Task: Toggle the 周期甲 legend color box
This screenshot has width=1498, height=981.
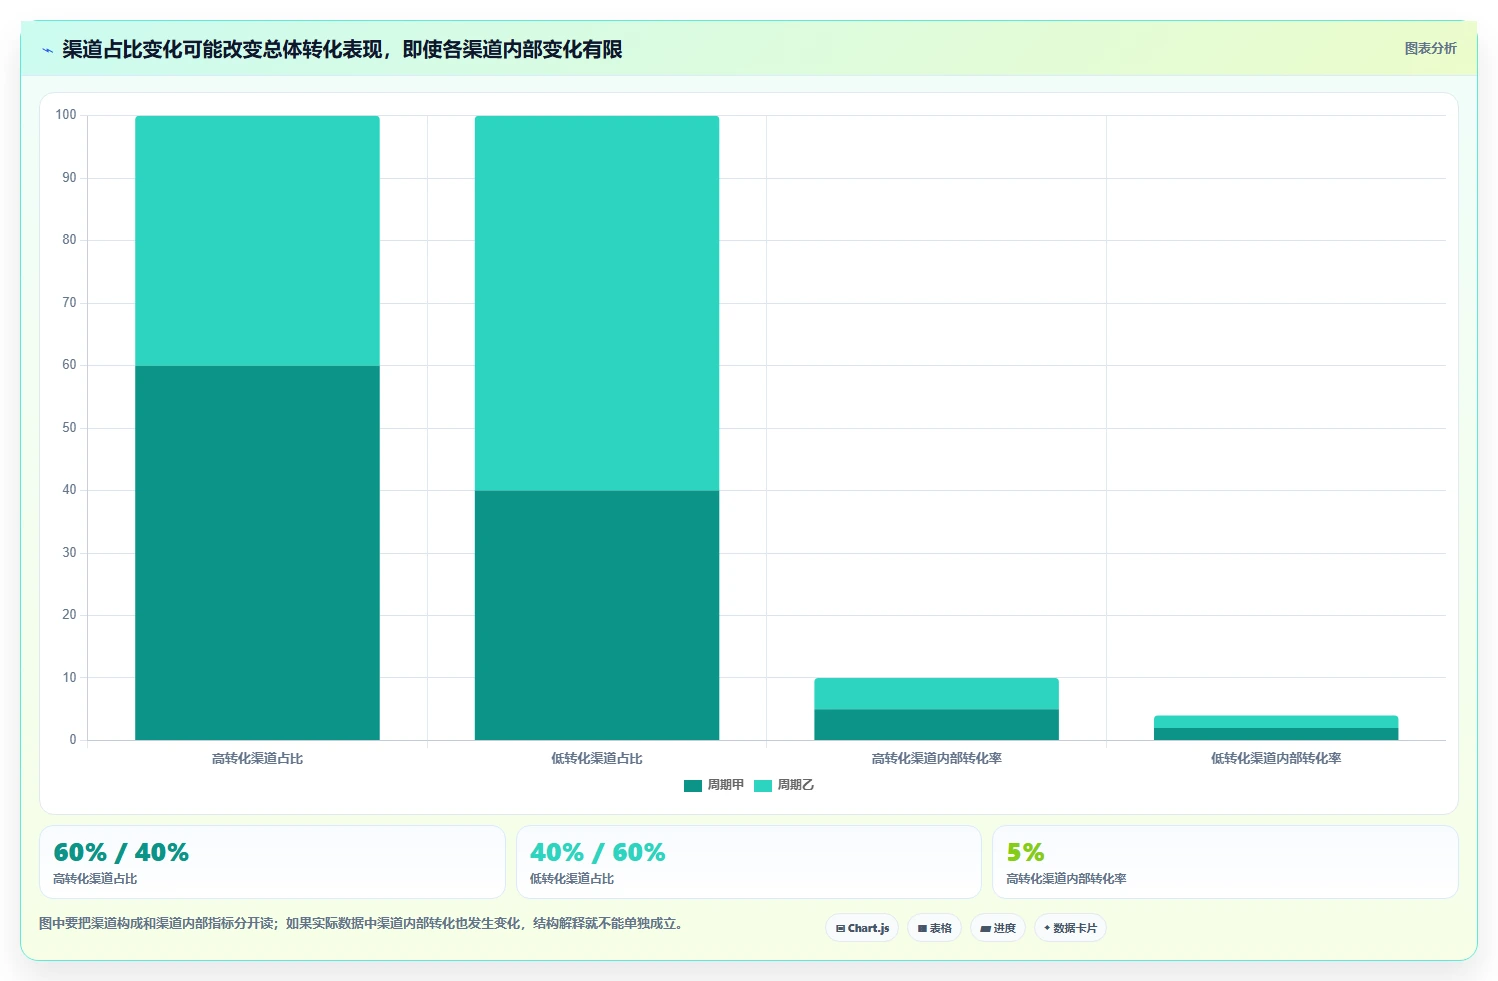Action: [693, 786]
